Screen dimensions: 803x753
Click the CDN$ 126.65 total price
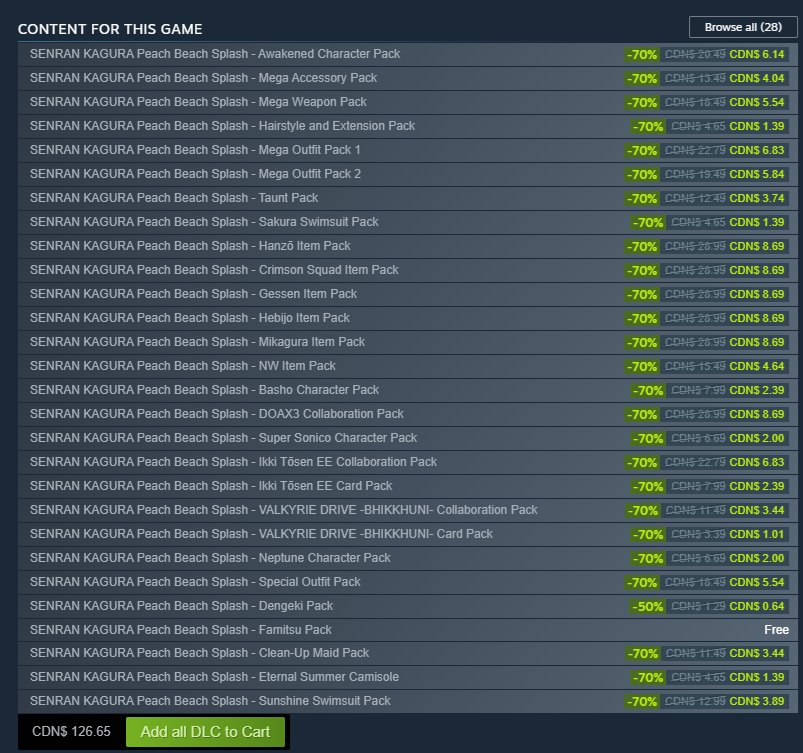pos(71,731)
